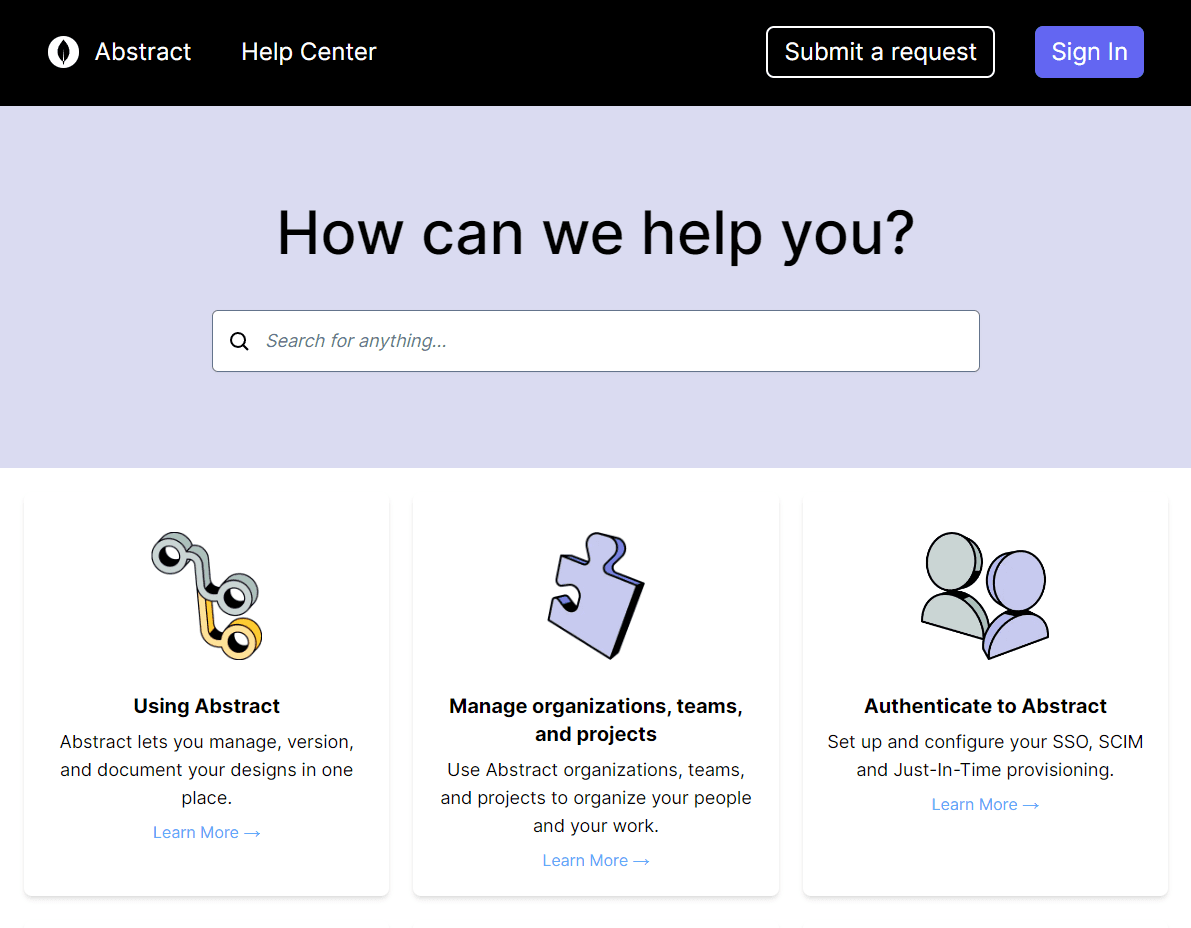The height and width of the screenshot is (928, 1191).
Task: Click the puzzle piece illustration
Action: pyautogui.click(x=596, y=595)
